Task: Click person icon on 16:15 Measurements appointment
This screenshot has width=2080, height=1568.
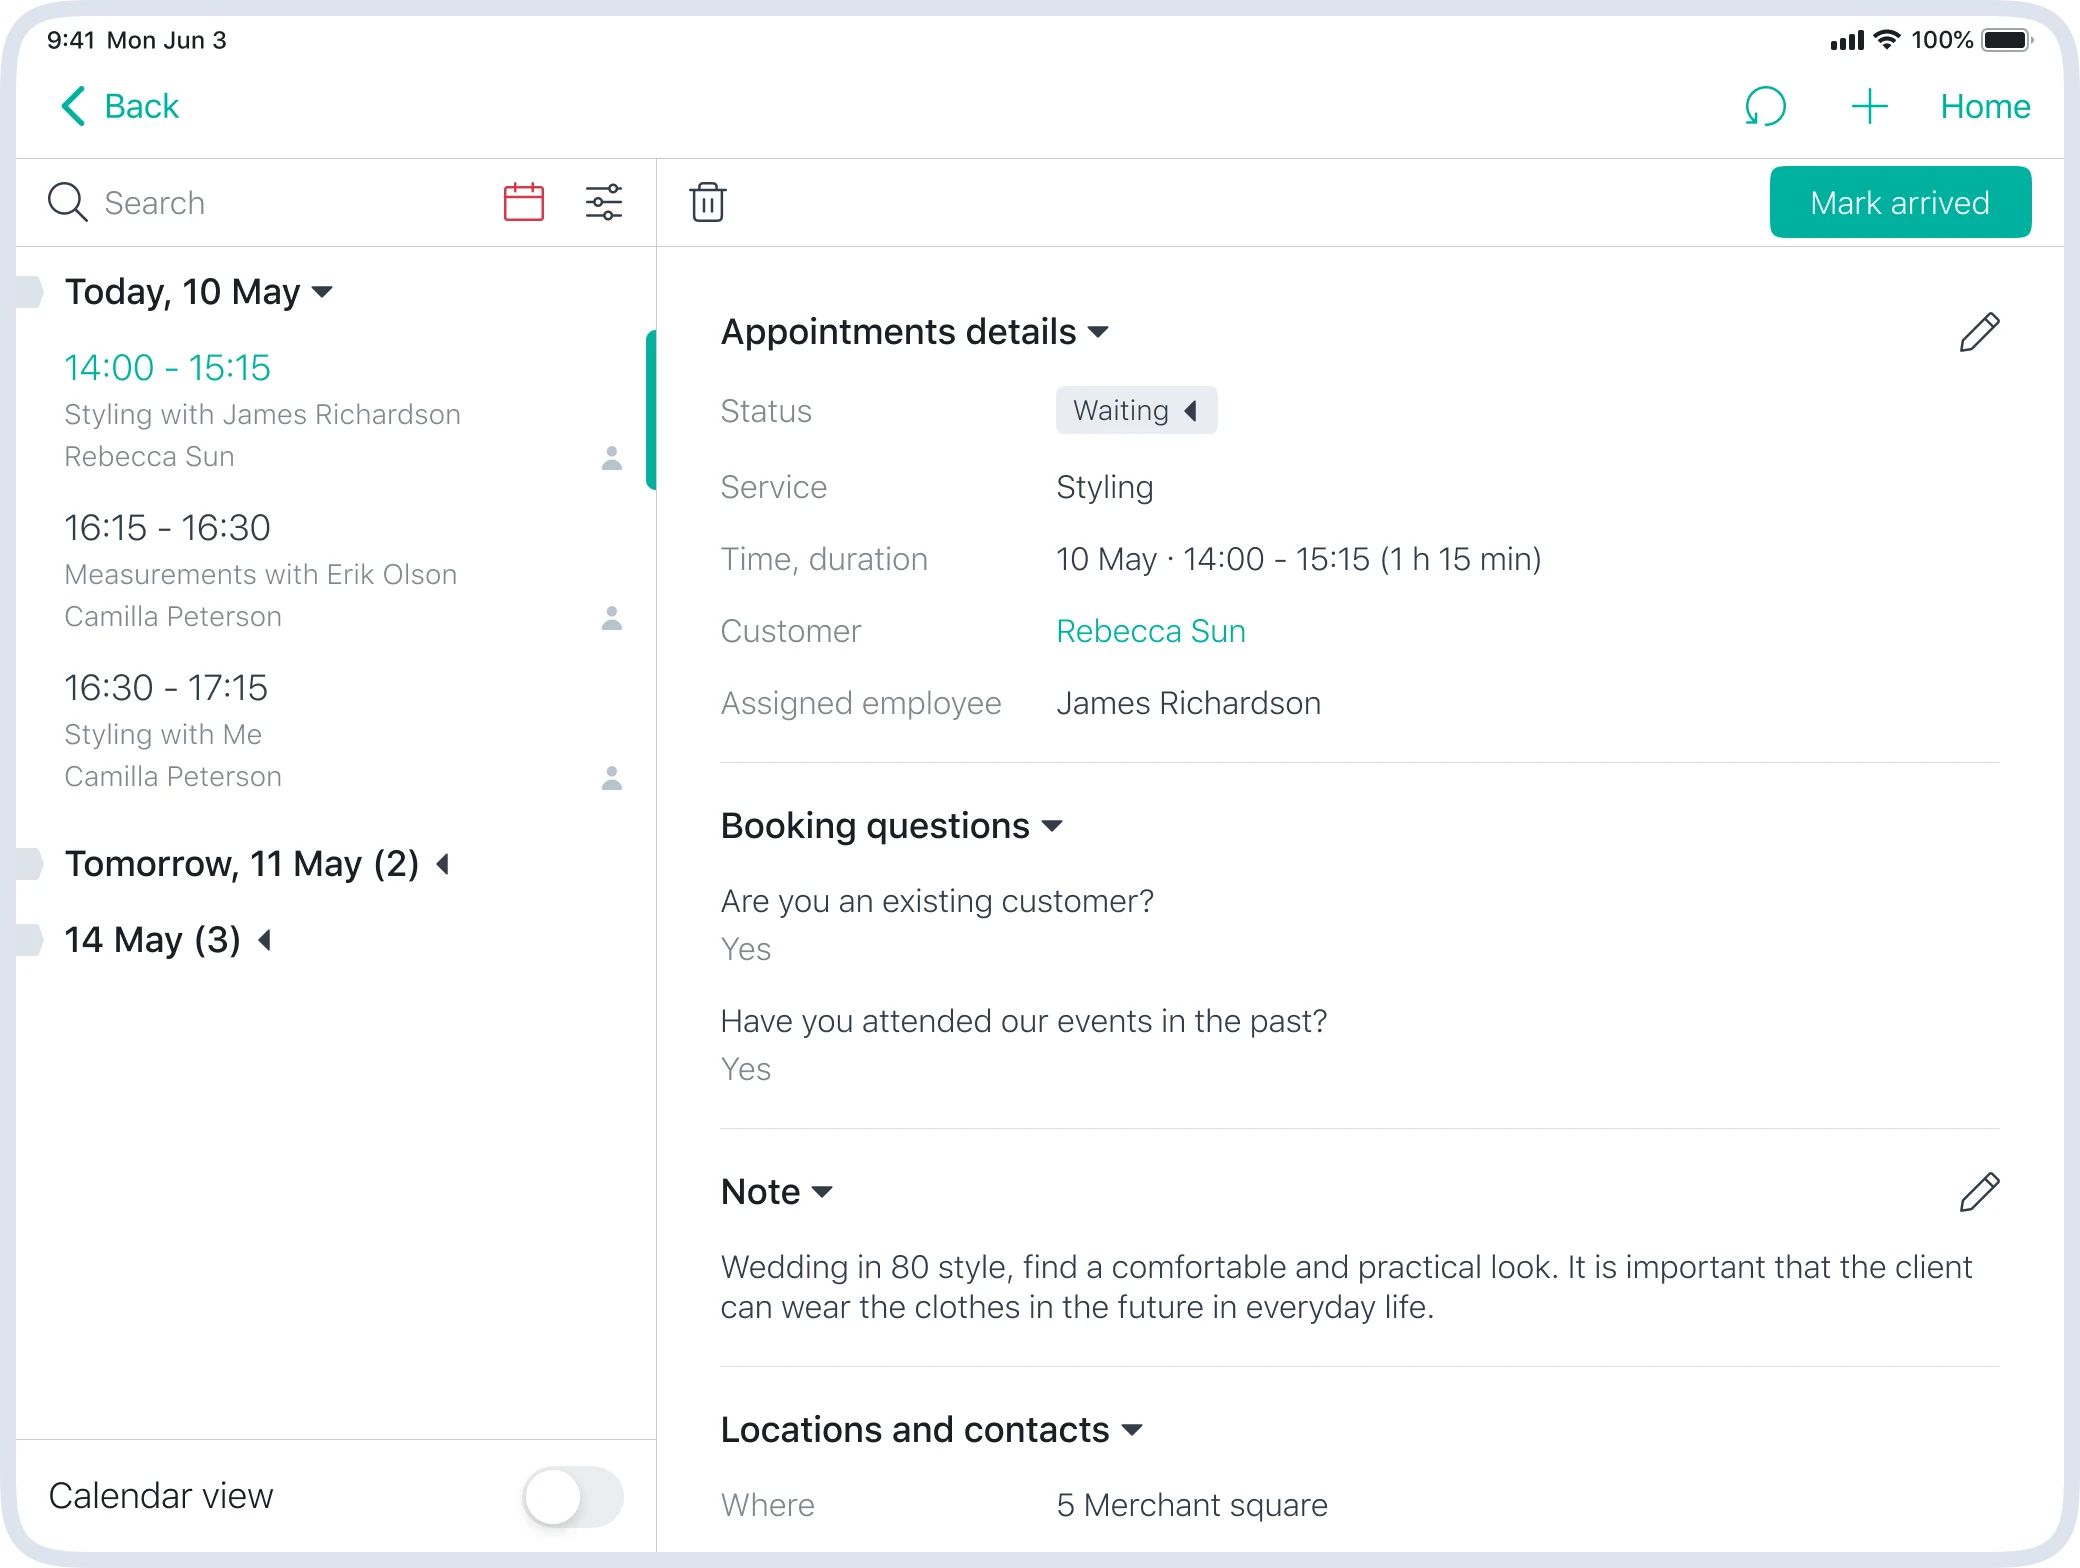Action: click(x=612, y=618)
